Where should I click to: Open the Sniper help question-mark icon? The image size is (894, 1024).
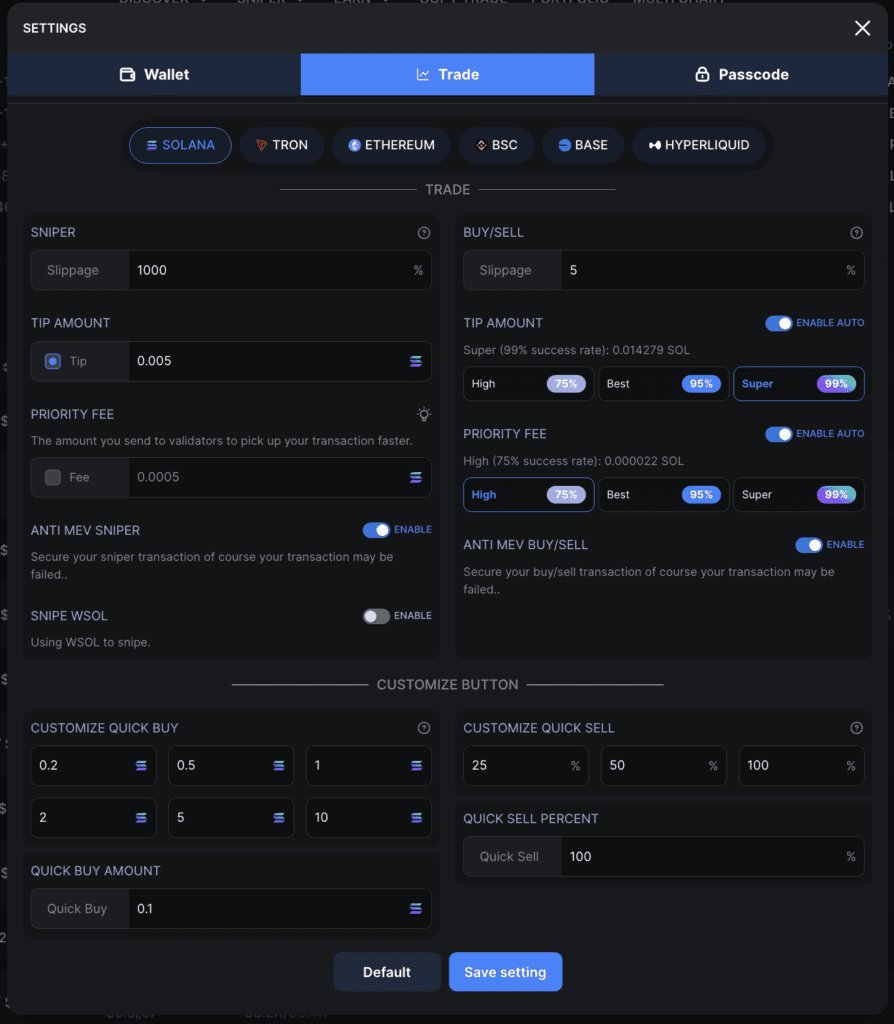point(424,232)
